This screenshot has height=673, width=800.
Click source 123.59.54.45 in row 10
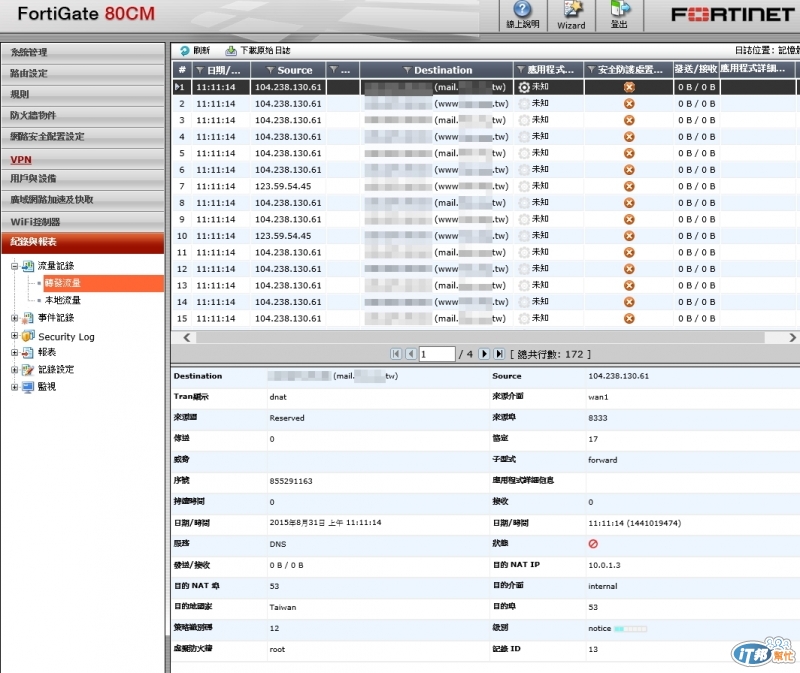coord(283,236)
